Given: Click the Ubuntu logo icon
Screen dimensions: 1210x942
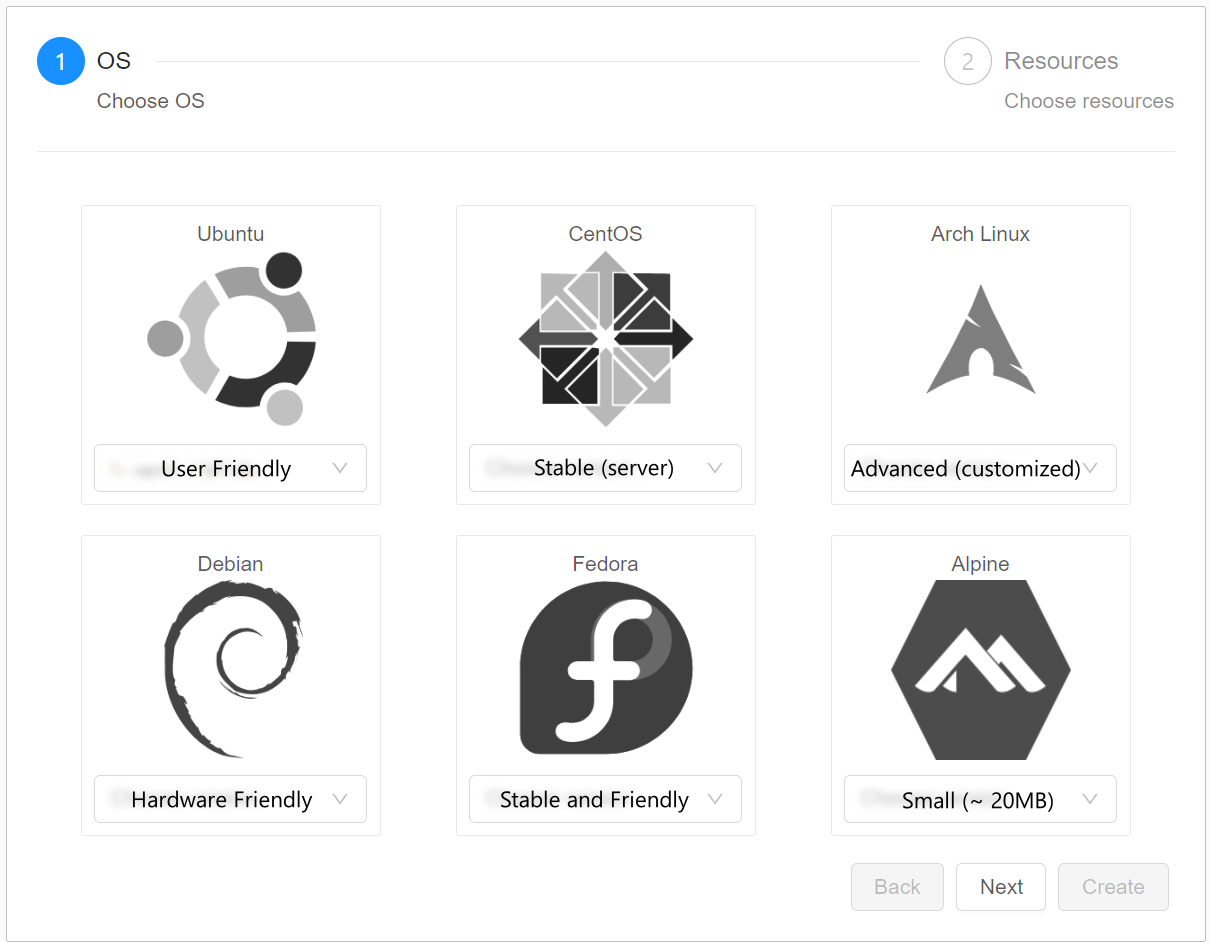Looking at the screenshot, I should pyautogui.click(x=231, y=339).
